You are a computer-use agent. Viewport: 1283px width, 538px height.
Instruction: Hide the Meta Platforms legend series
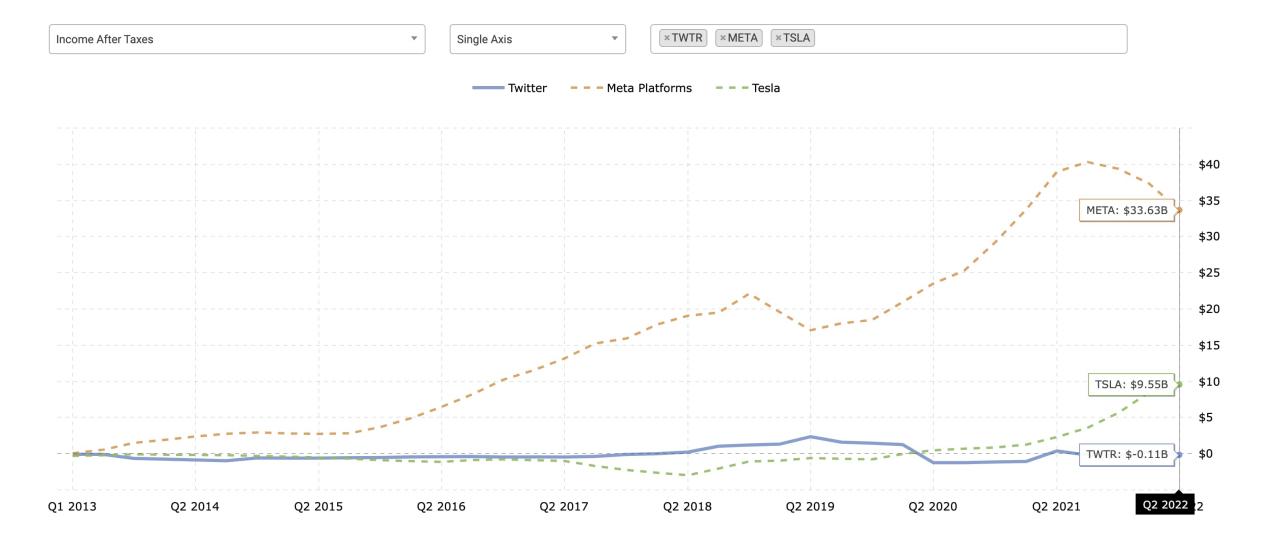[x=631, y=88]
